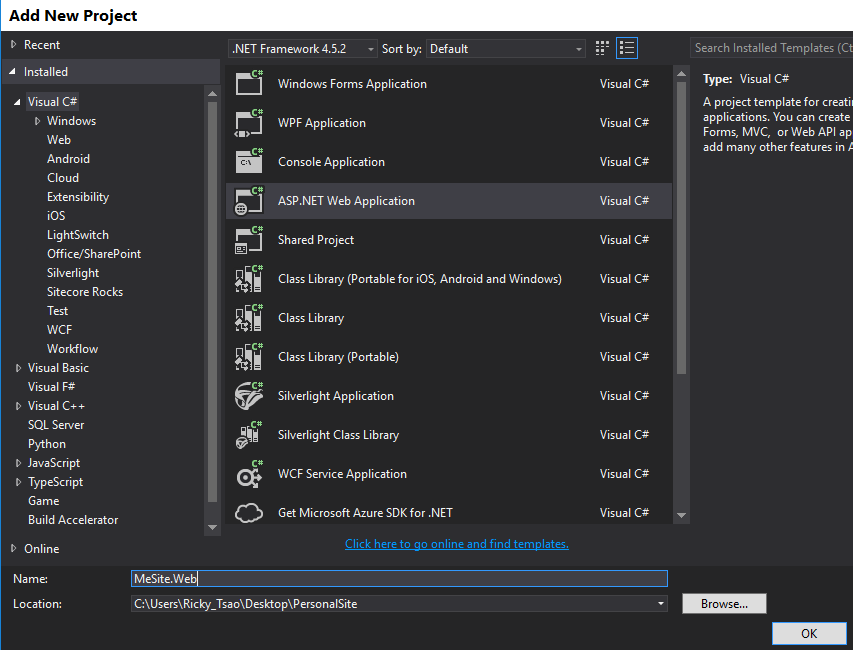Select the LightSwitch category
853x650 pixels.
tap(78, 235)
